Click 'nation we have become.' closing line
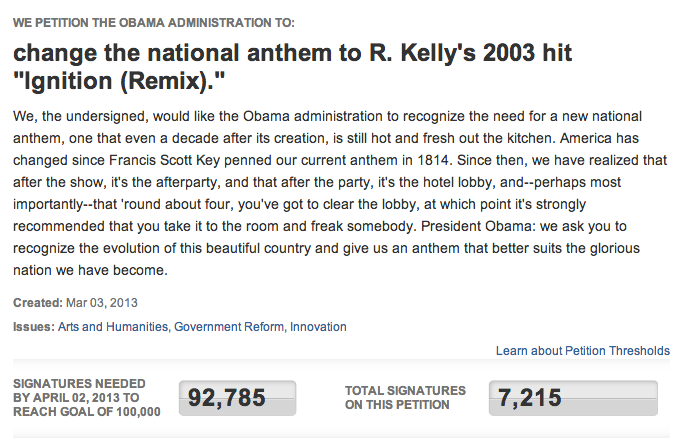The height and width of the screenshot is (440, 691). [90, 270]
